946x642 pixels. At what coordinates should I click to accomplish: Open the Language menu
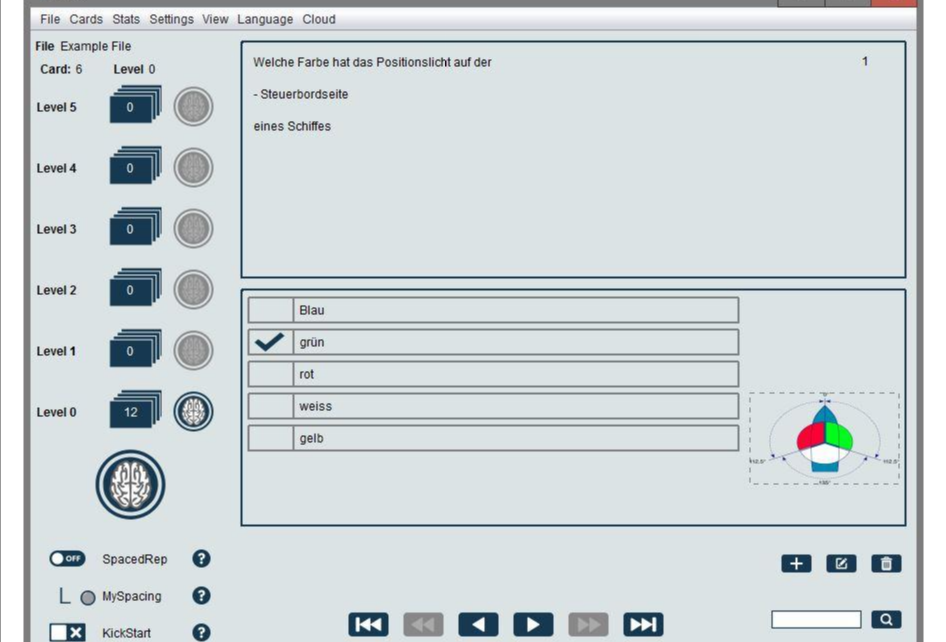(265, 19)
